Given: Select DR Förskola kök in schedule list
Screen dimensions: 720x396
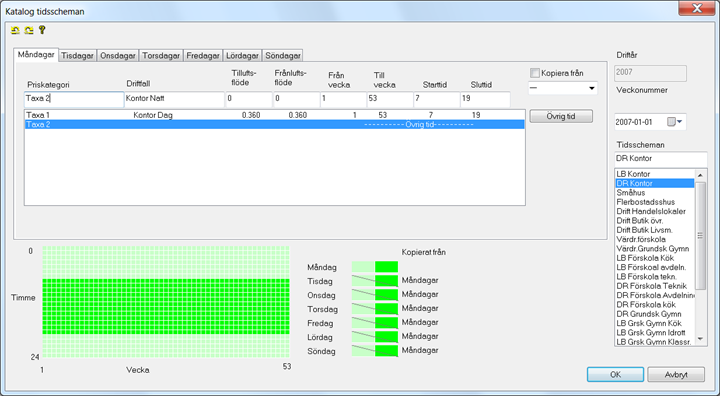Looking at the screenshot, I should (x=654, y=305).
